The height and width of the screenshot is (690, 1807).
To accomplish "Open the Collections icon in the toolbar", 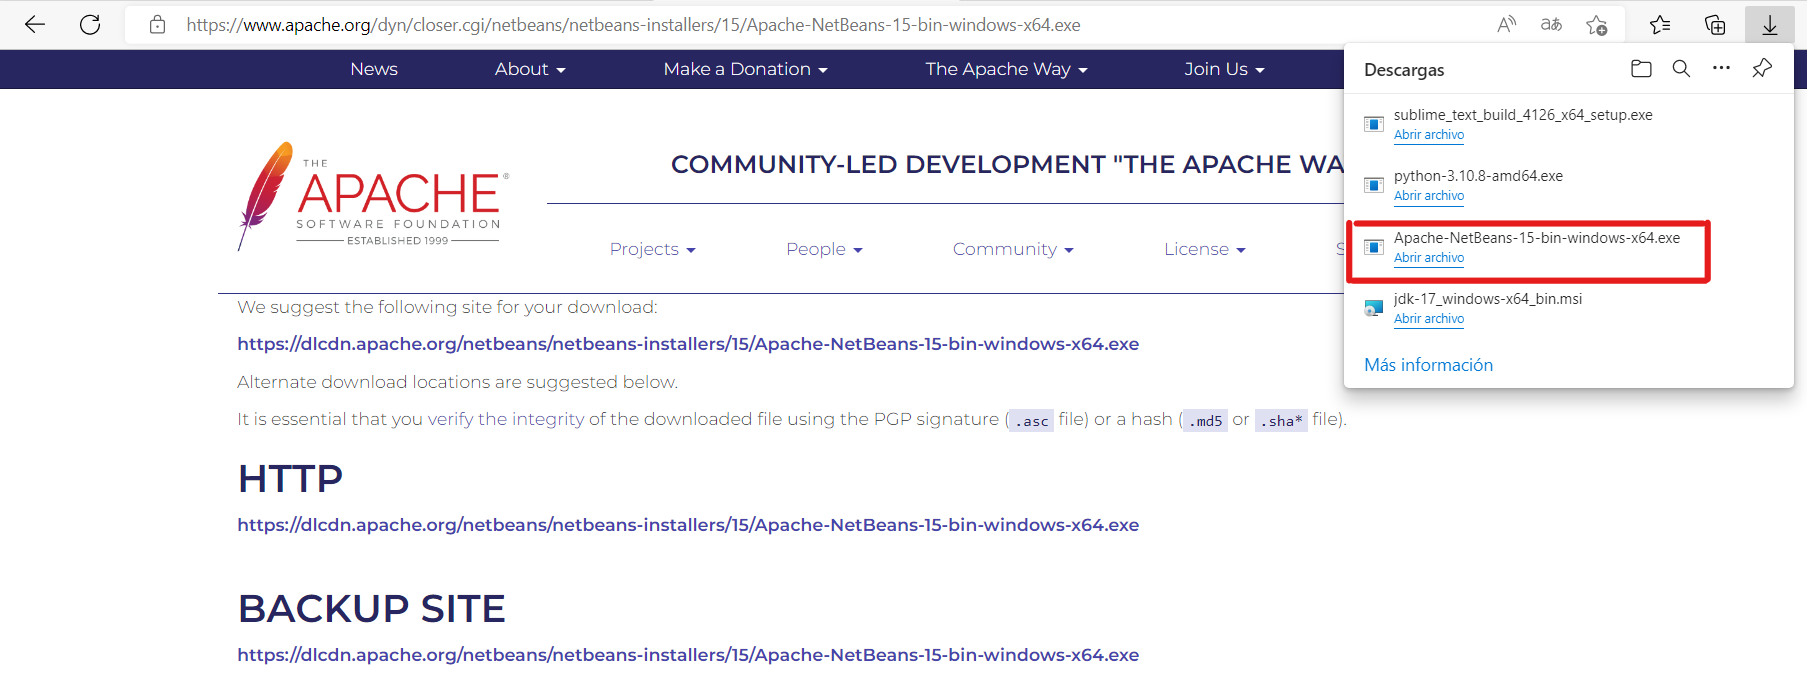I will pos(1715,25).
